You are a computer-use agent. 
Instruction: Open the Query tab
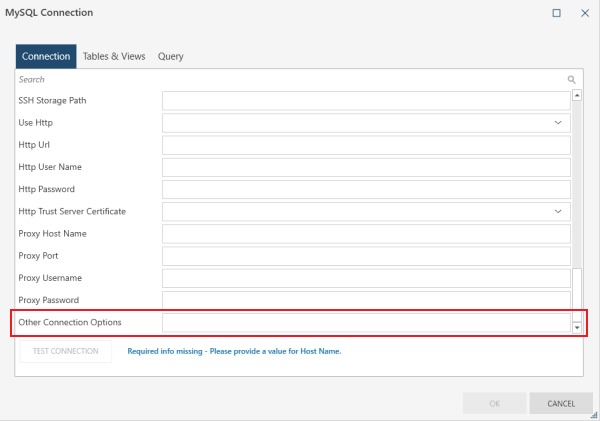point(170,57)
